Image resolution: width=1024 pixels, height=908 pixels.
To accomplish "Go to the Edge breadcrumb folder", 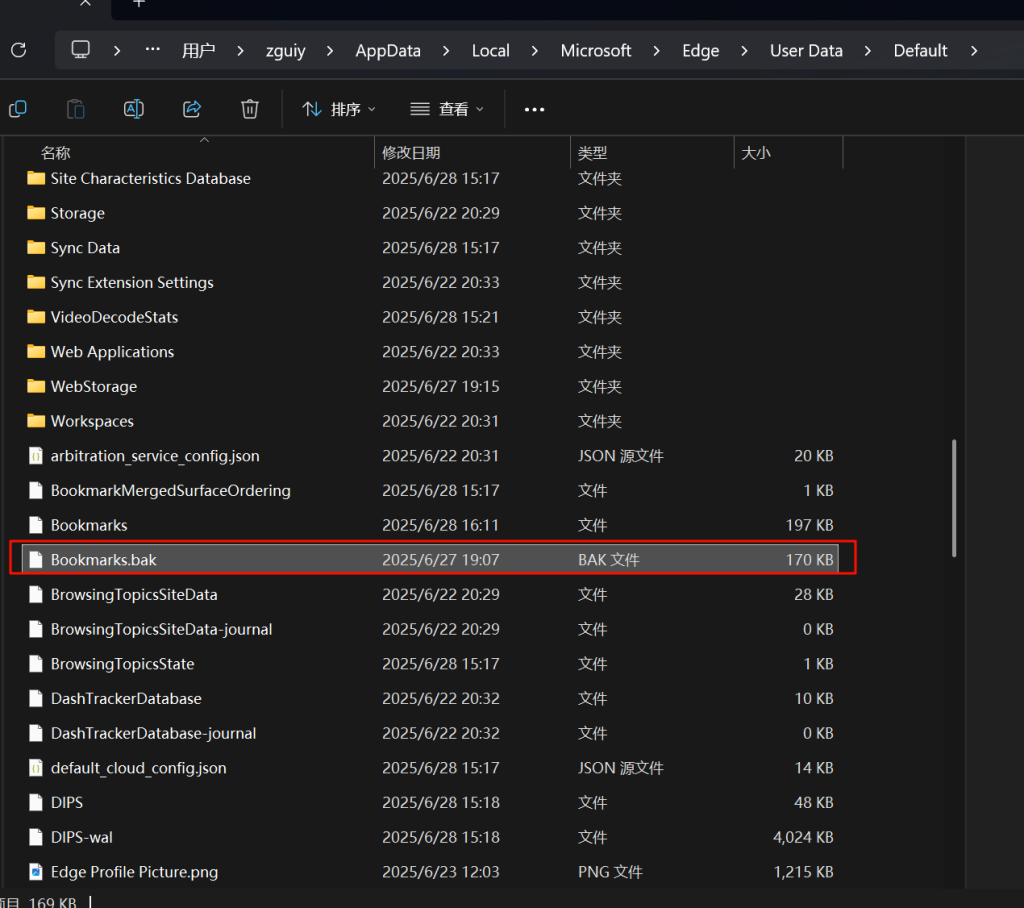I will [x=701, y=50].
